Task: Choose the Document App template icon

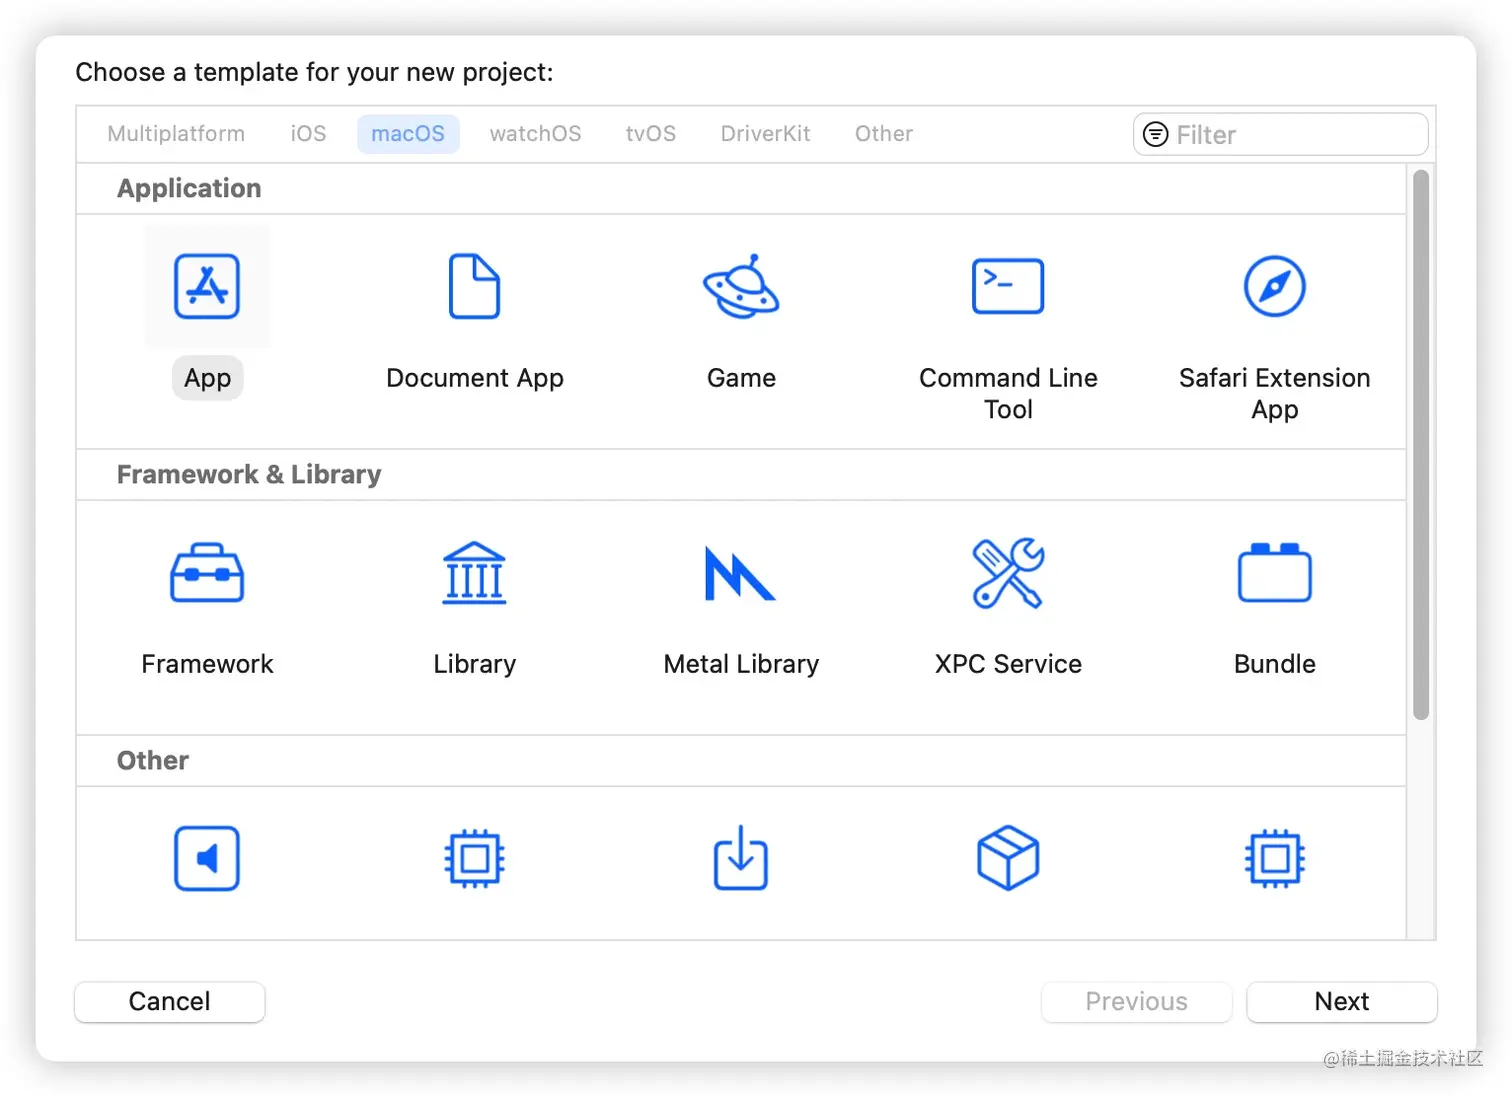Action: 474,286
